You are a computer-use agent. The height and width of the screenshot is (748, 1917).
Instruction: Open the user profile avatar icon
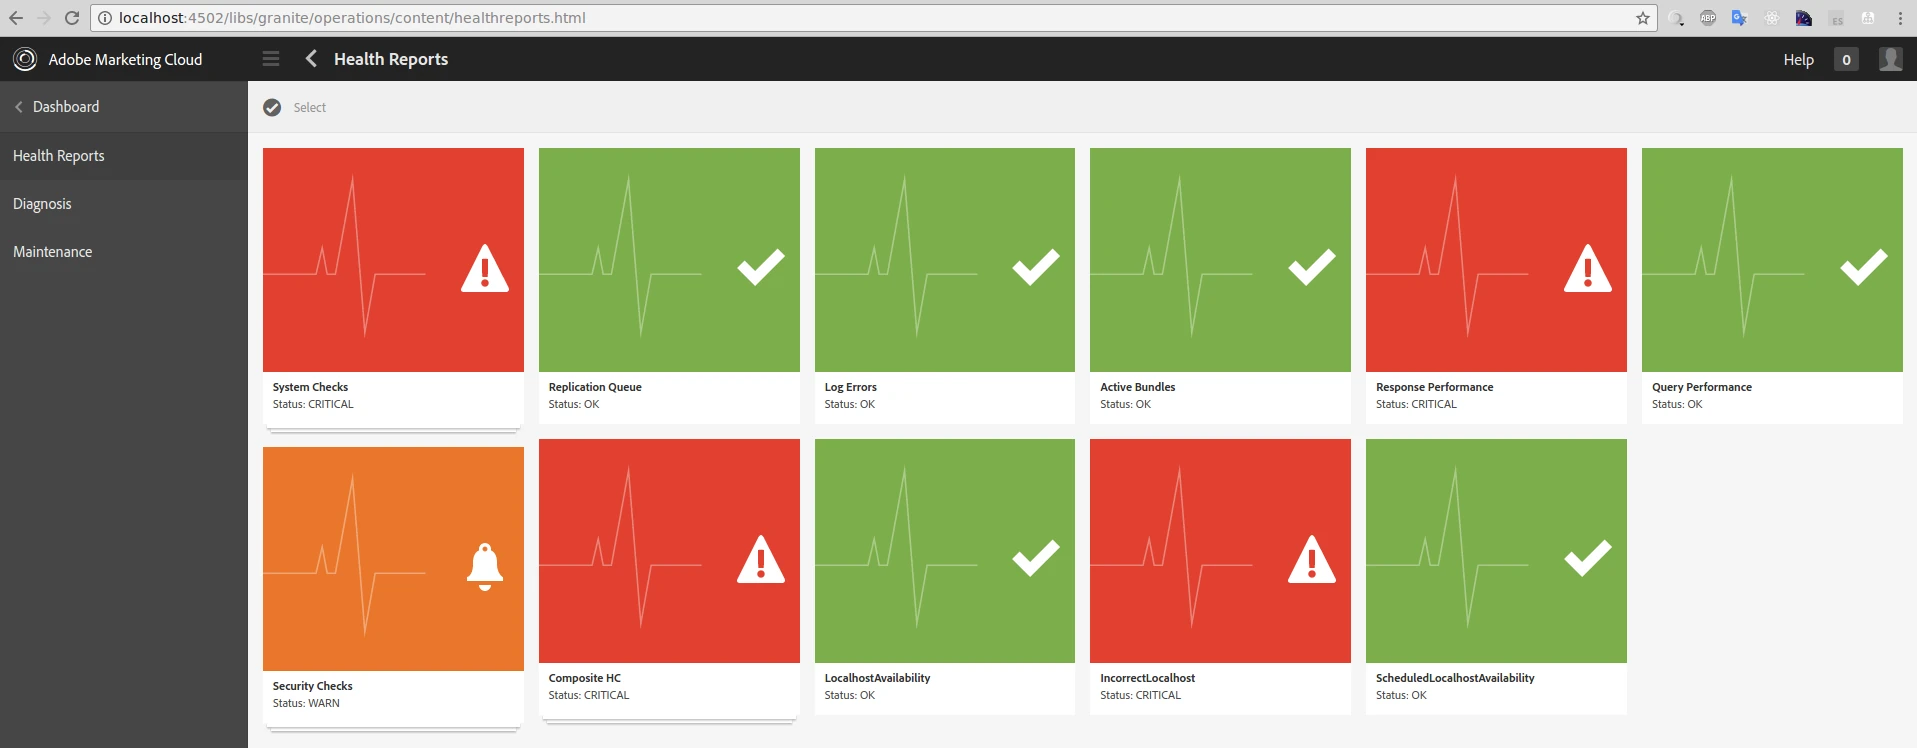[1890, 59]
